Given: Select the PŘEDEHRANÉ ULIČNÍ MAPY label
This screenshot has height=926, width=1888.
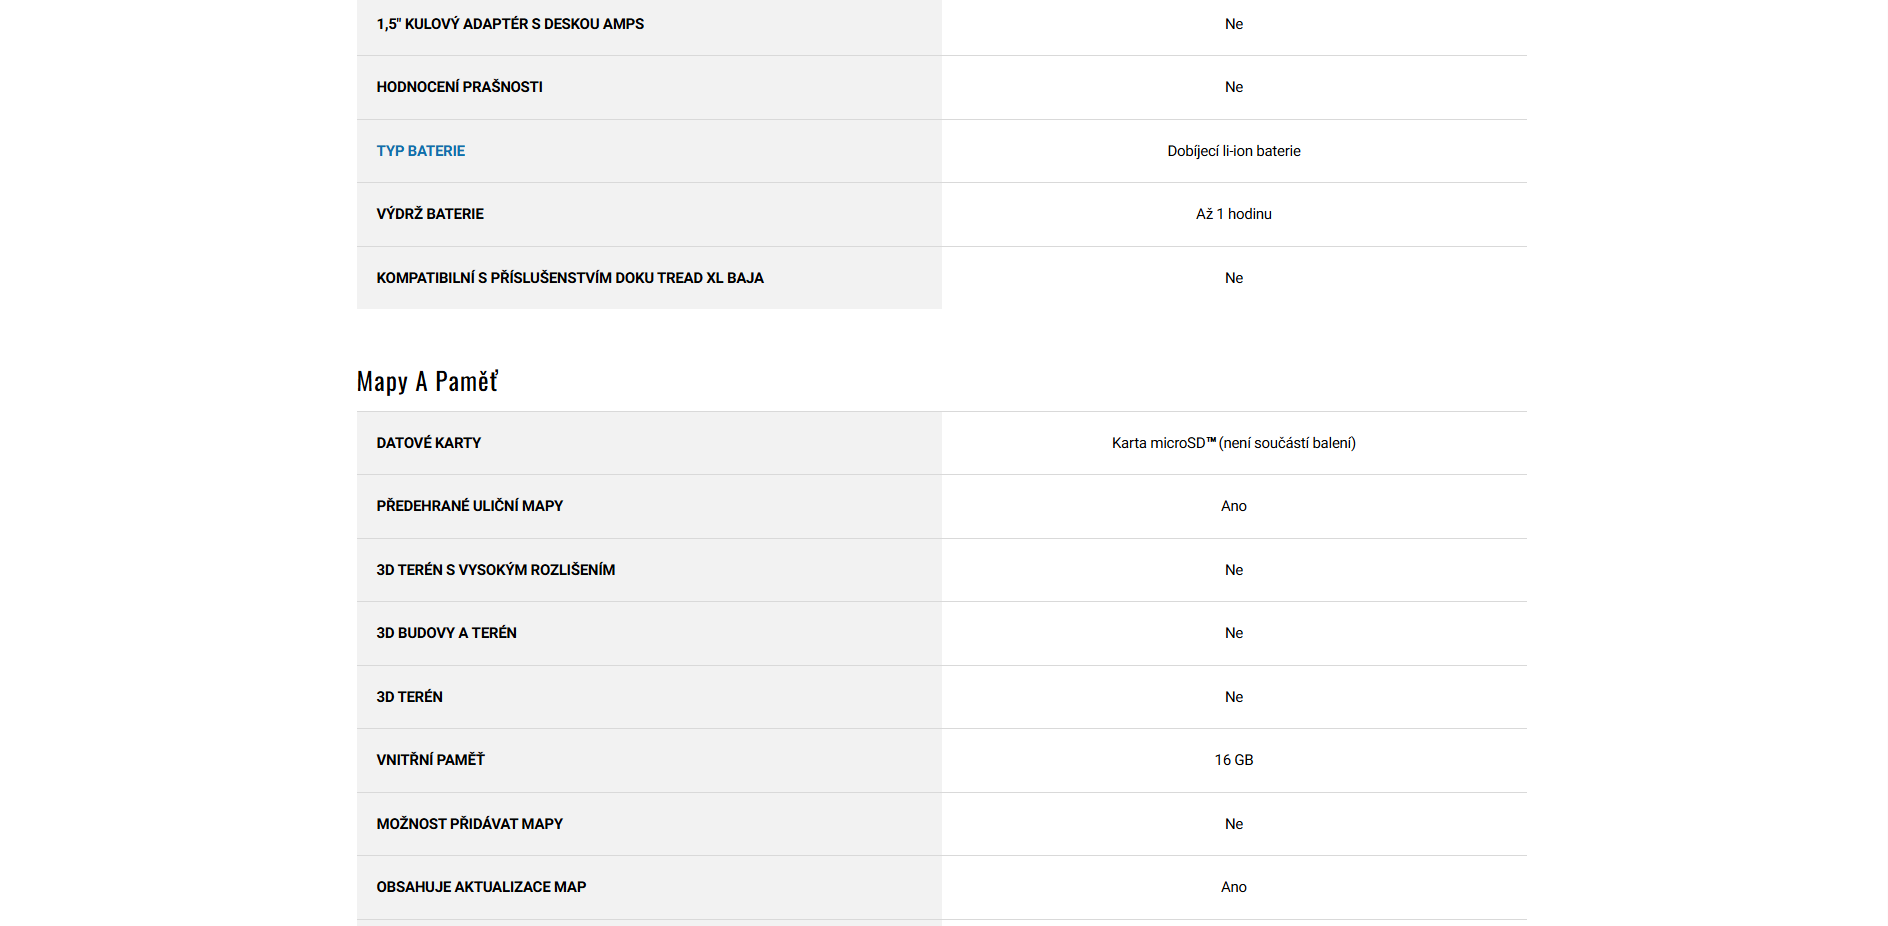Looking at the screenshot, I should [469, 506].
